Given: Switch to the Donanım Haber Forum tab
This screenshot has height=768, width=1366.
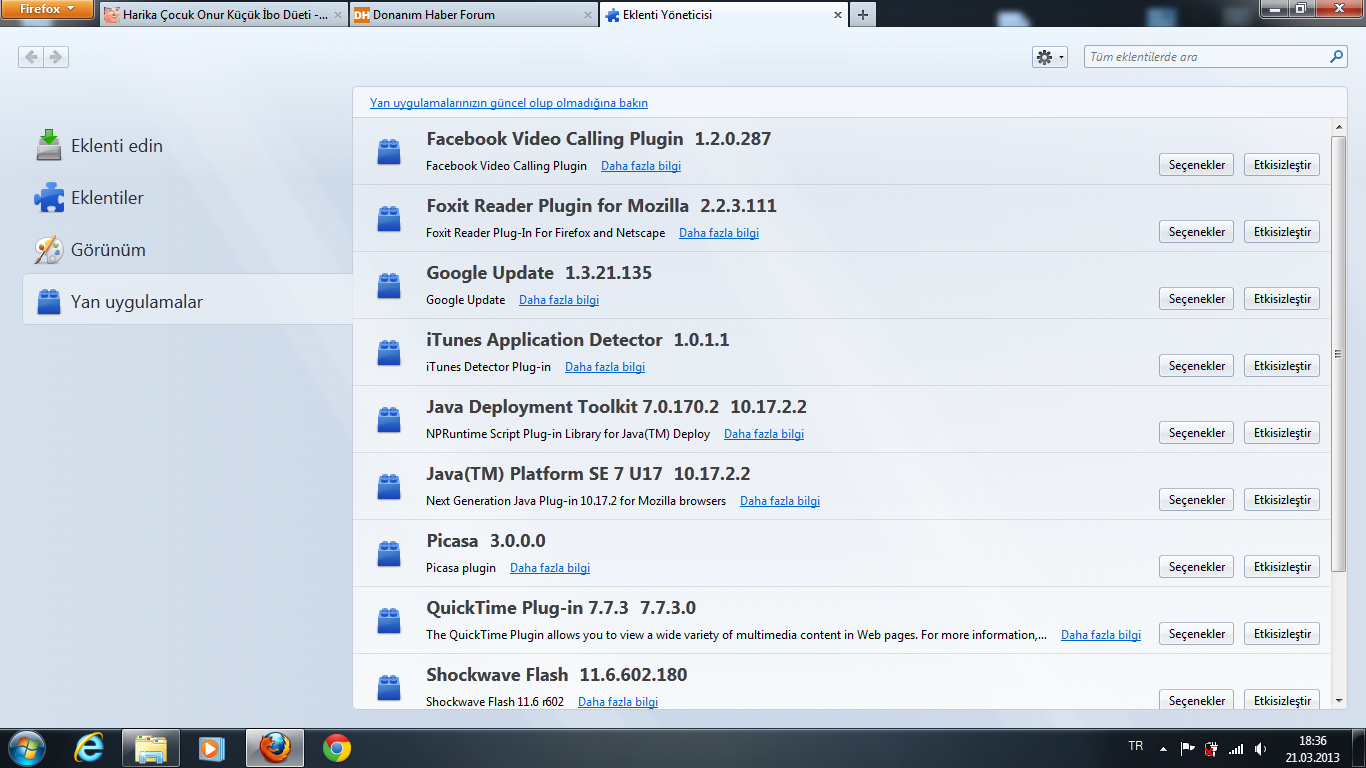Looking at the screenshot, I should click(x=474, y=15).
